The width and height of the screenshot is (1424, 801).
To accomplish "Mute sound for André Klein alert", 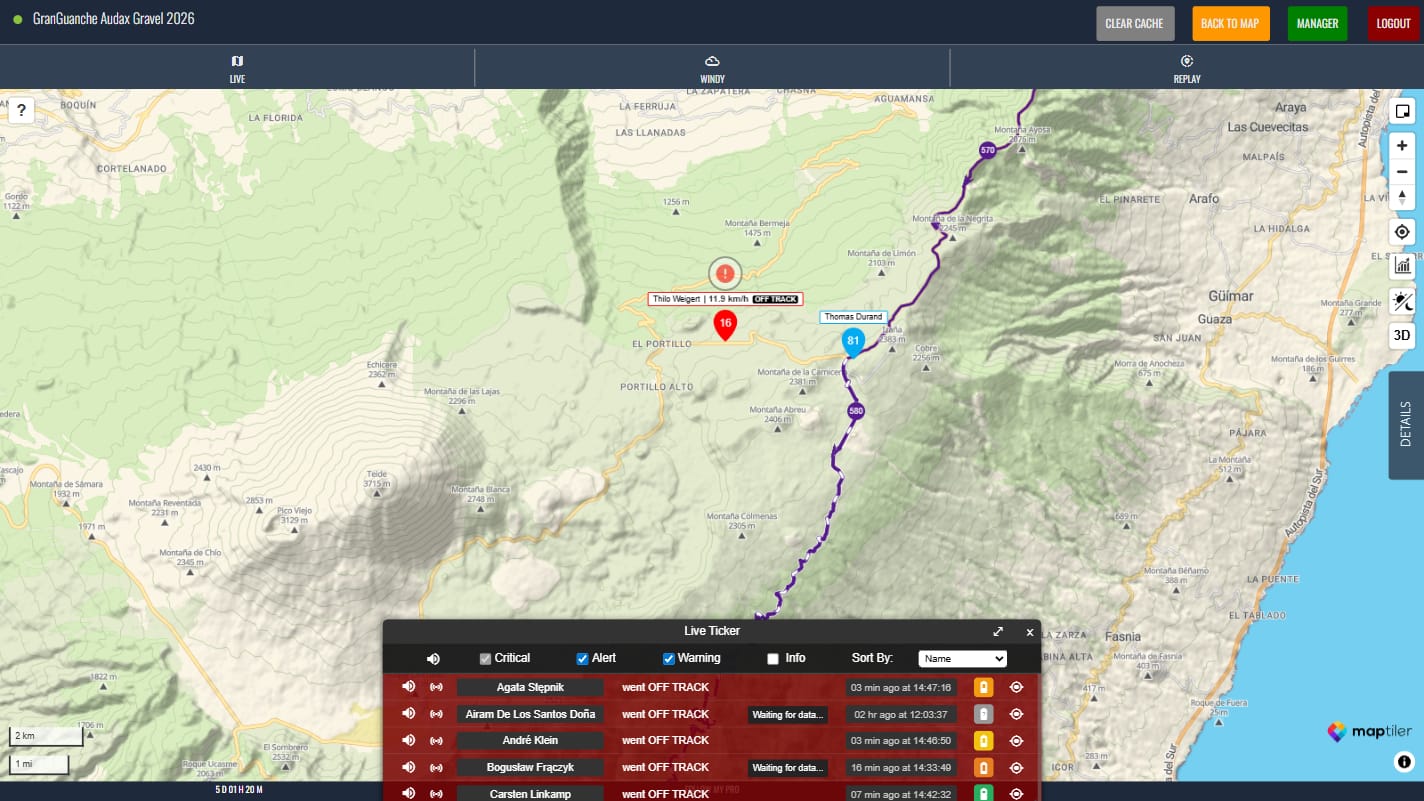I will pos(408,741).
